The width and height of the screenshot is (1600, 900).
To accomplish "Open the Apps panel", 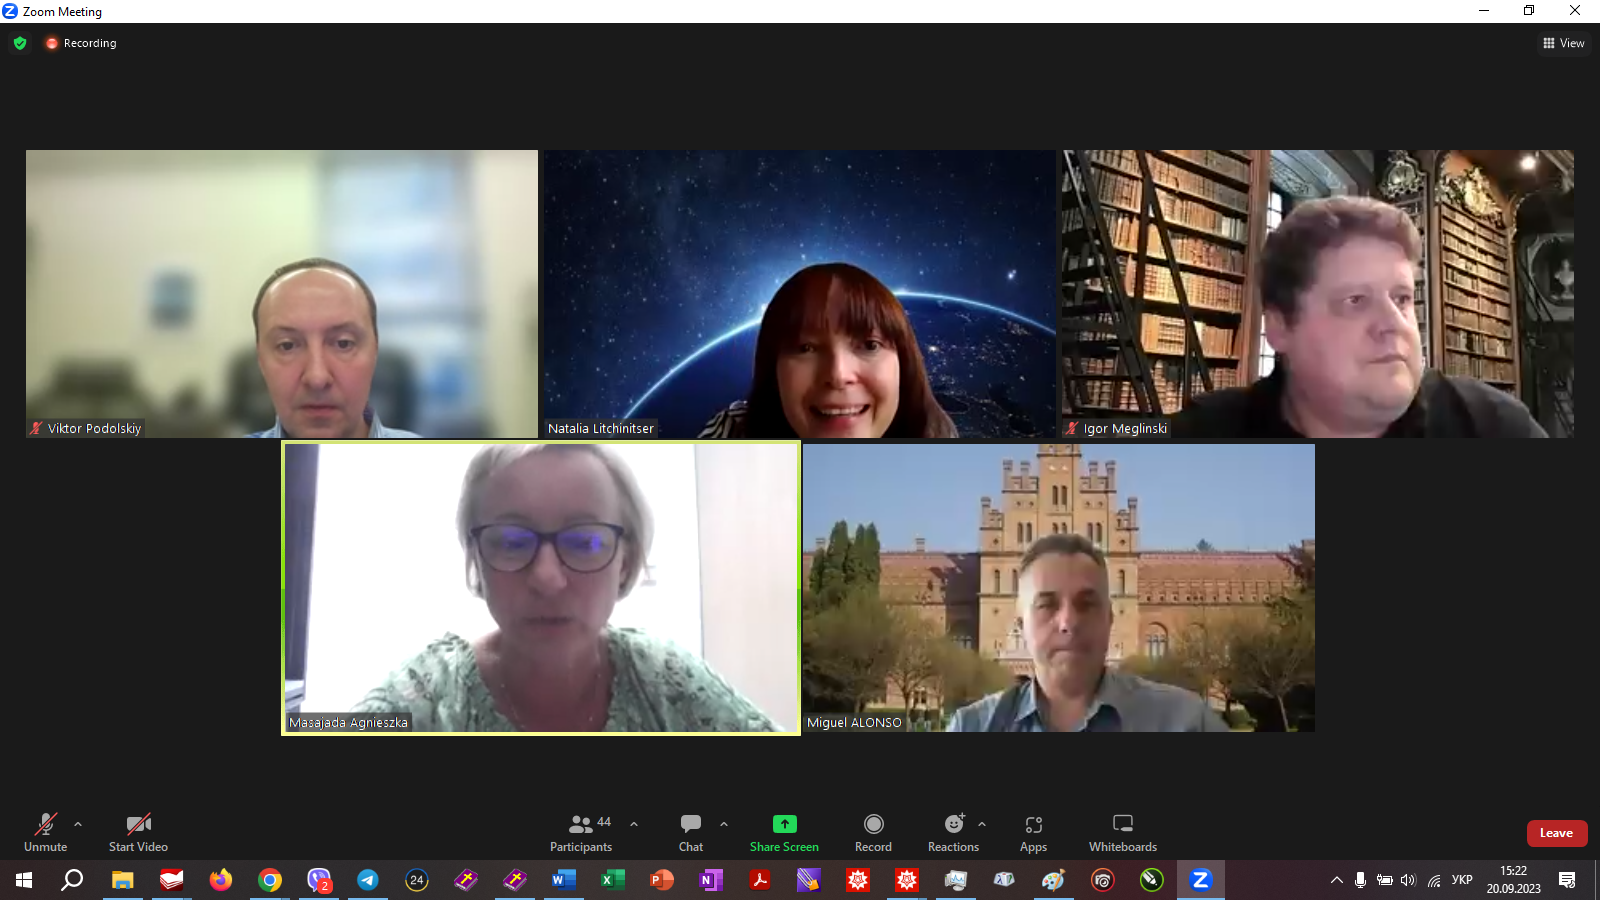I will [x=1034, y=832].
